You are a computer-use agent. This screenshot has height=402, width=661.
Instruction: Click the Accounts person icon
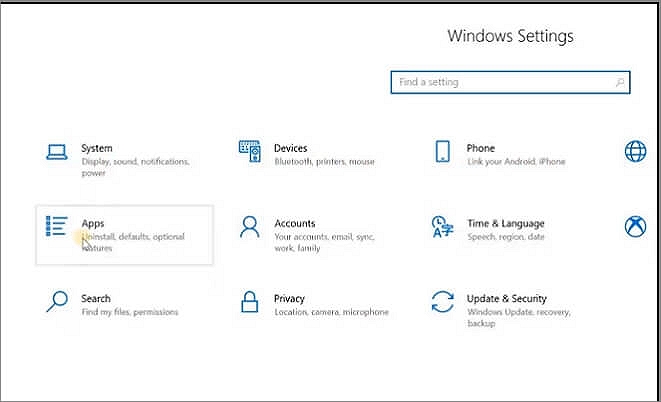pos(249,227)
